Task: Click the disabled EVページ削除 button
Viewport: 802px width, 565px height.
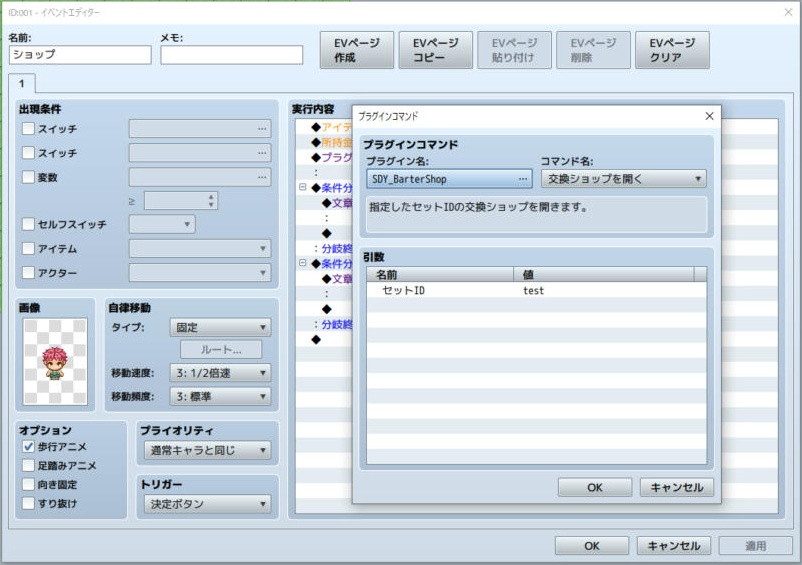Action: pos(593,50)
